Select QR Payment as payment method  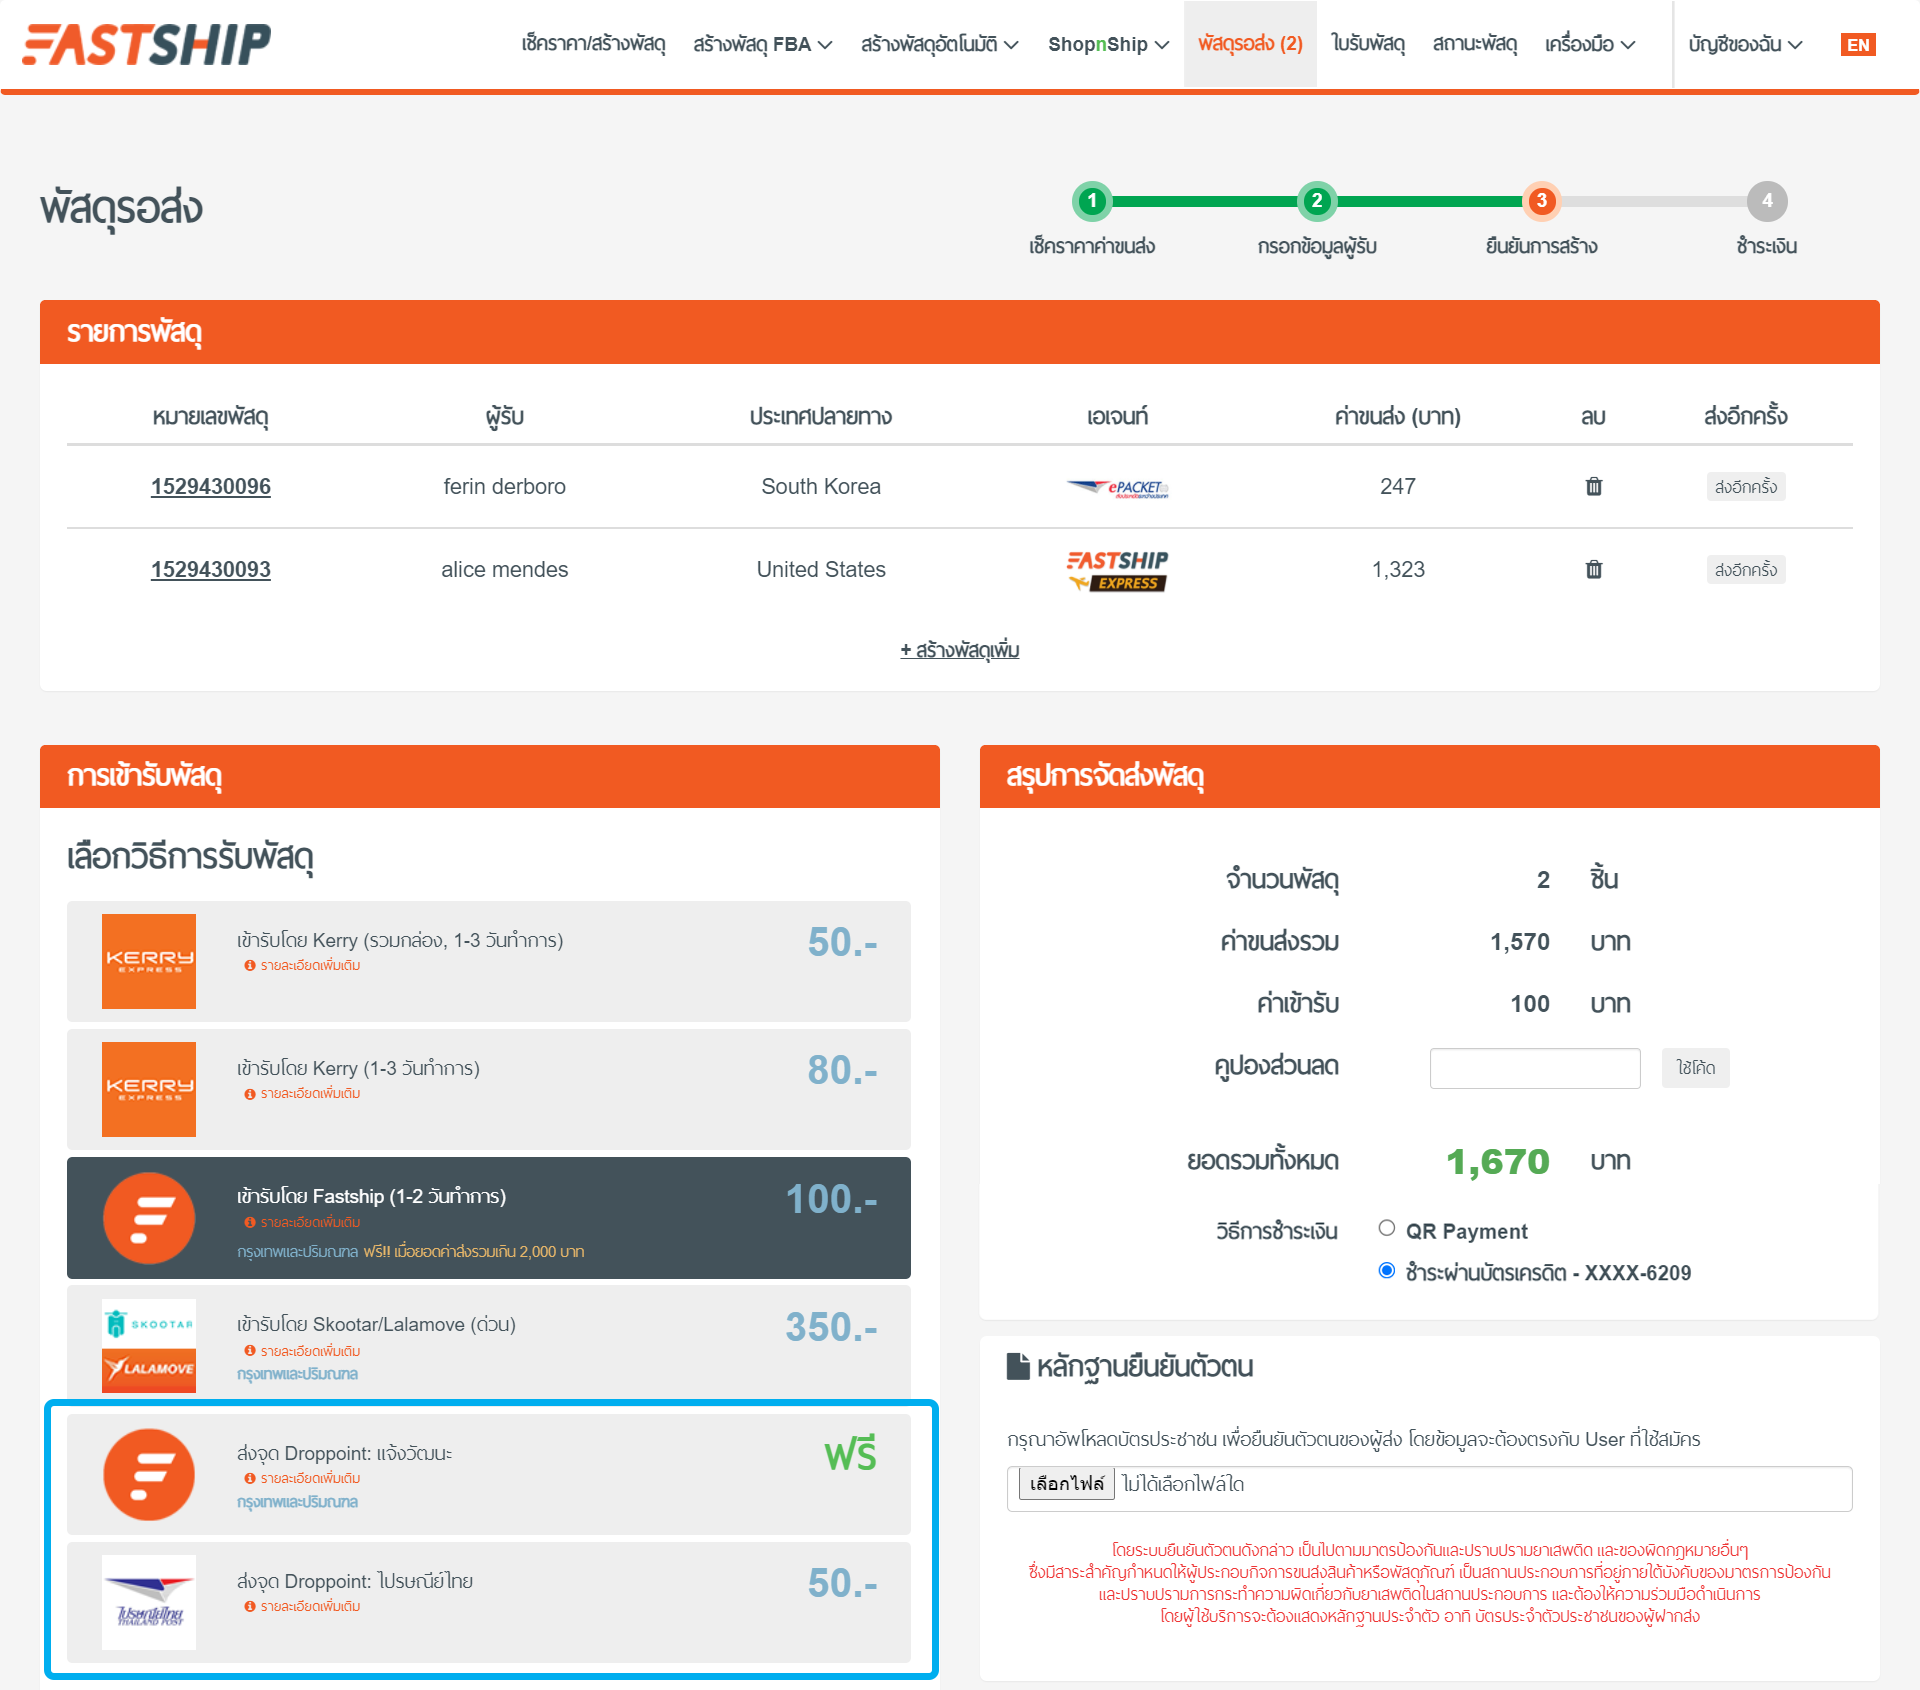point(1387,1227)
